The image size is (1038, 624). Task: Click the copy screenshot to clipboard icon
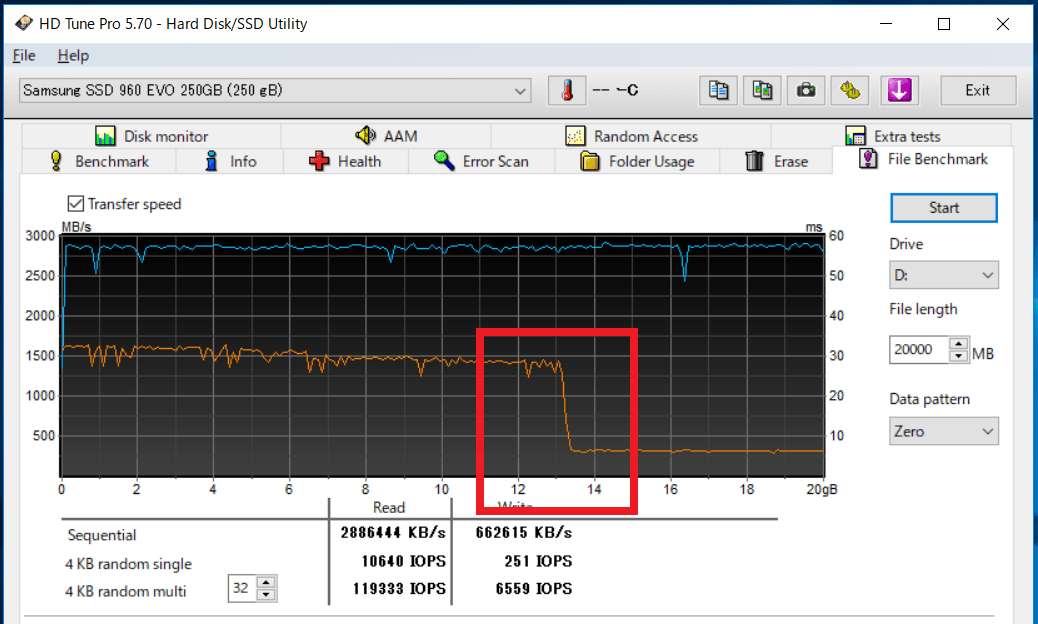point(762,90)
